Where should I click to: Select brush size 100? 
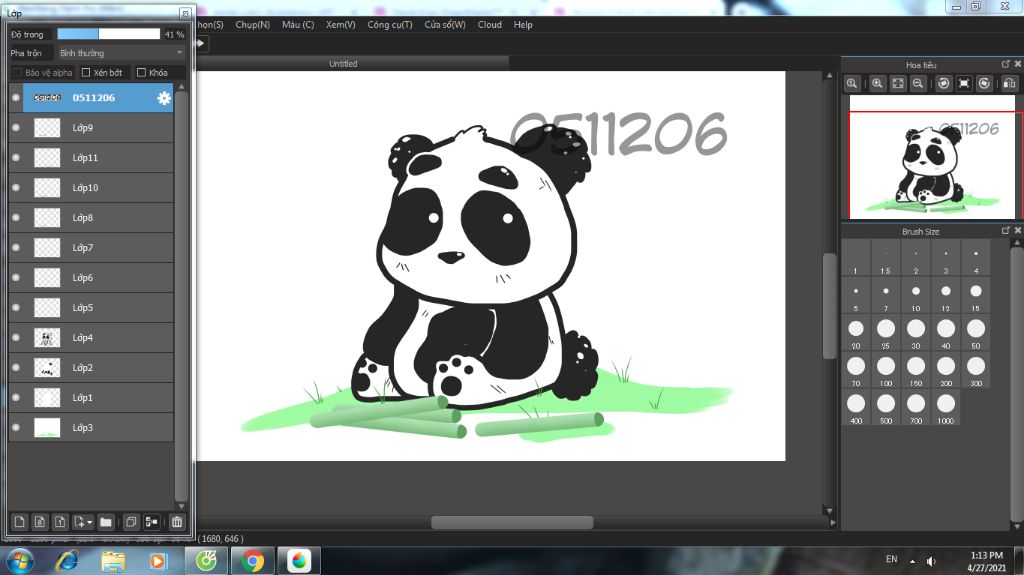(886, 371)
